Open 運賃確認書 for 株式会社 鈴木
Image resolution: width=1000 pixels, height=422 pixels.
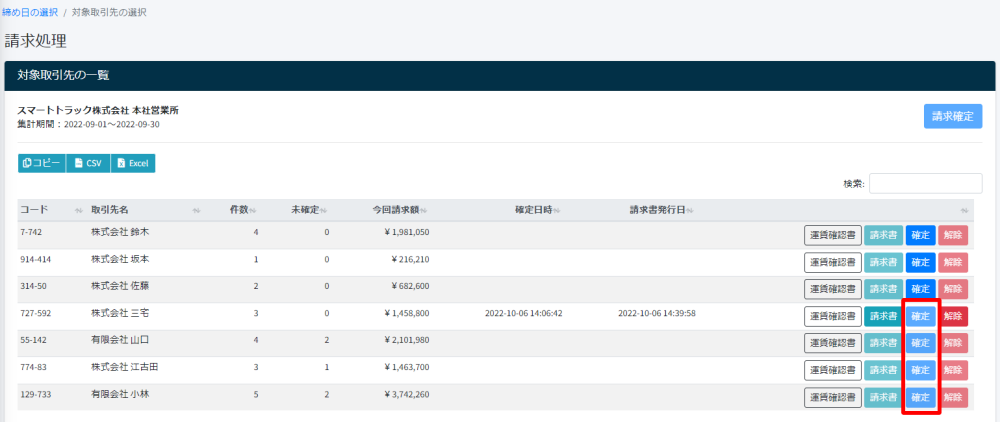[x=831, y=235]
